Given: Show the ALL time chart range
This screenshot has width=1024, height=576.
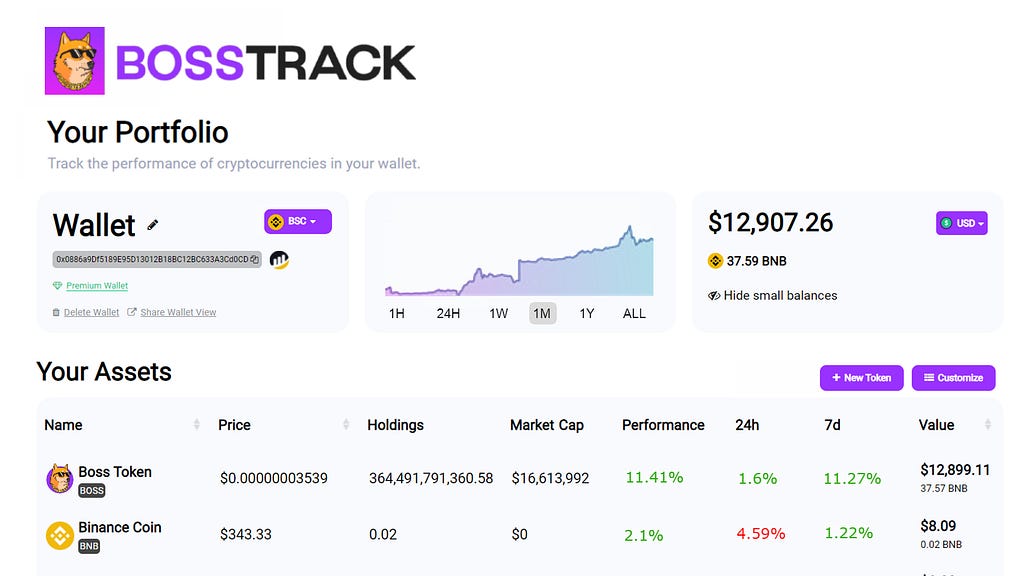Looking at the screenshot, I should point(634,313).
